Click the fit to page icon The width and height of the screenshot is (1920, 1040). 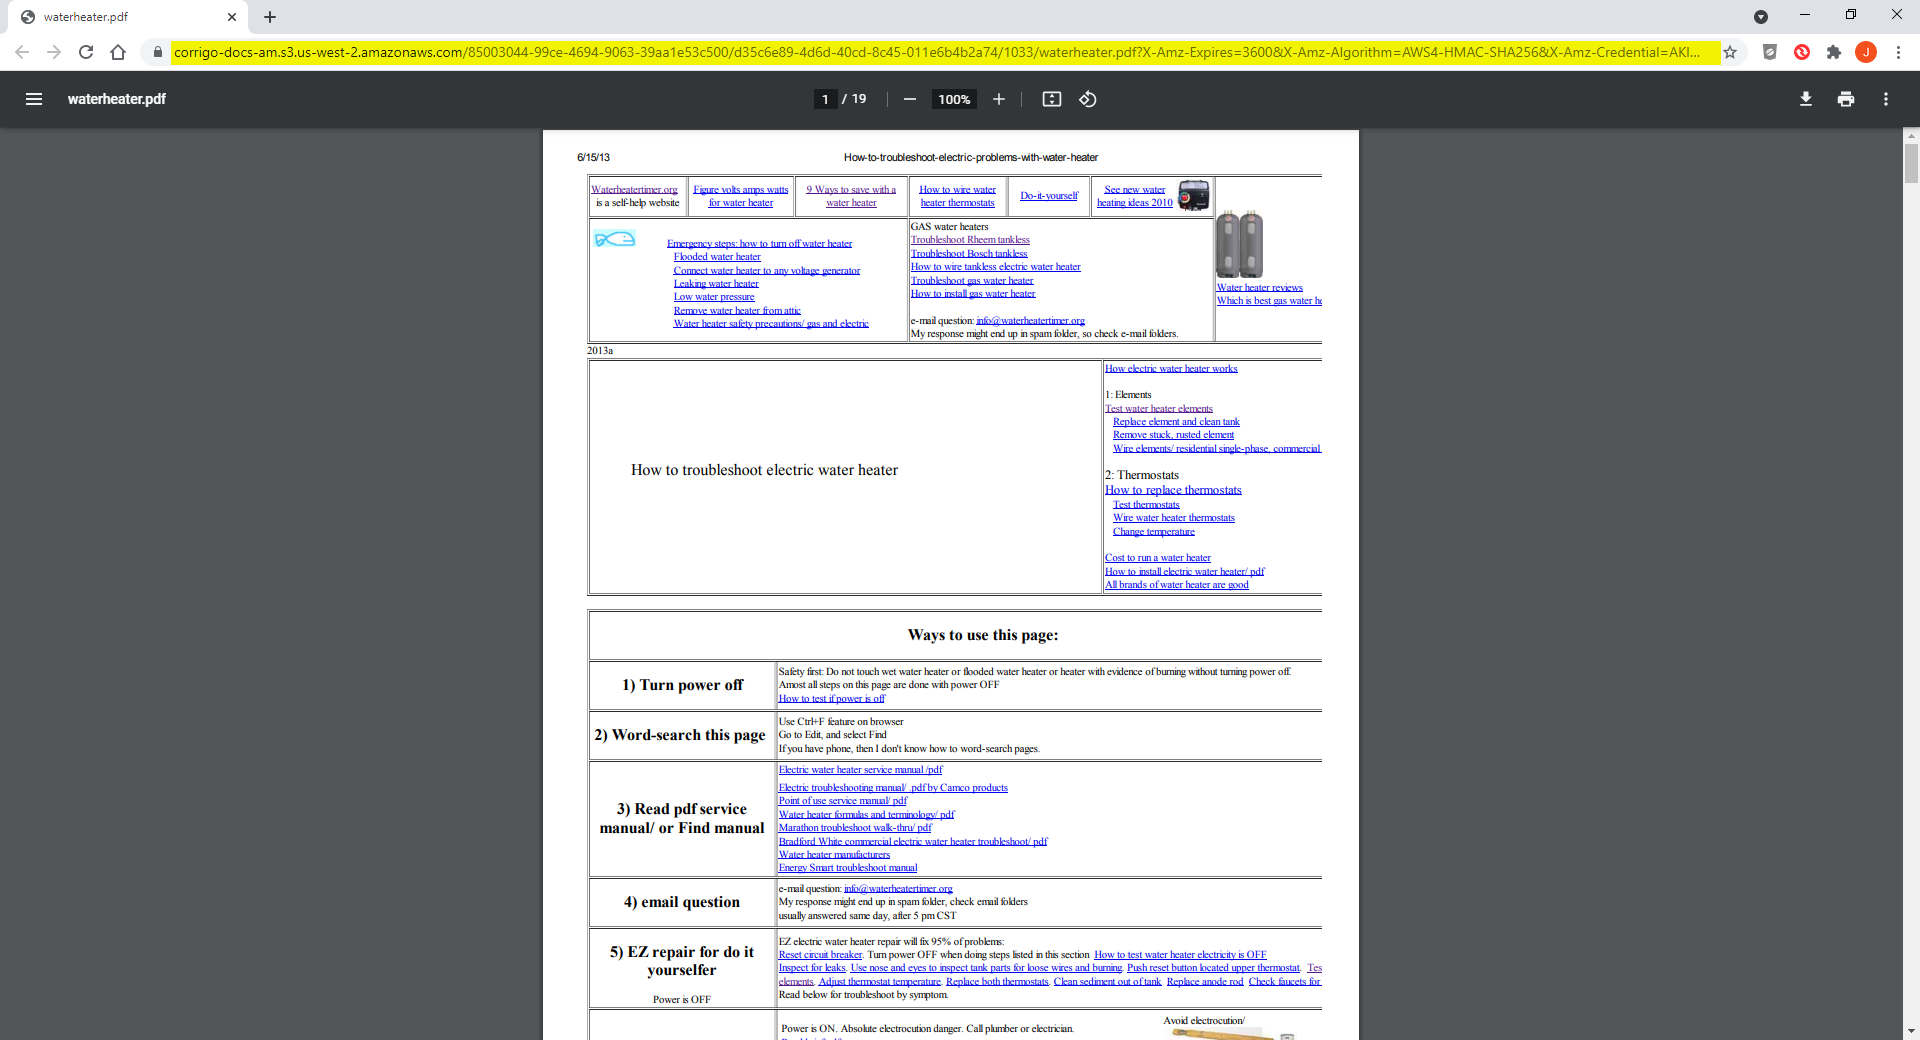(x=1051, y=99)
